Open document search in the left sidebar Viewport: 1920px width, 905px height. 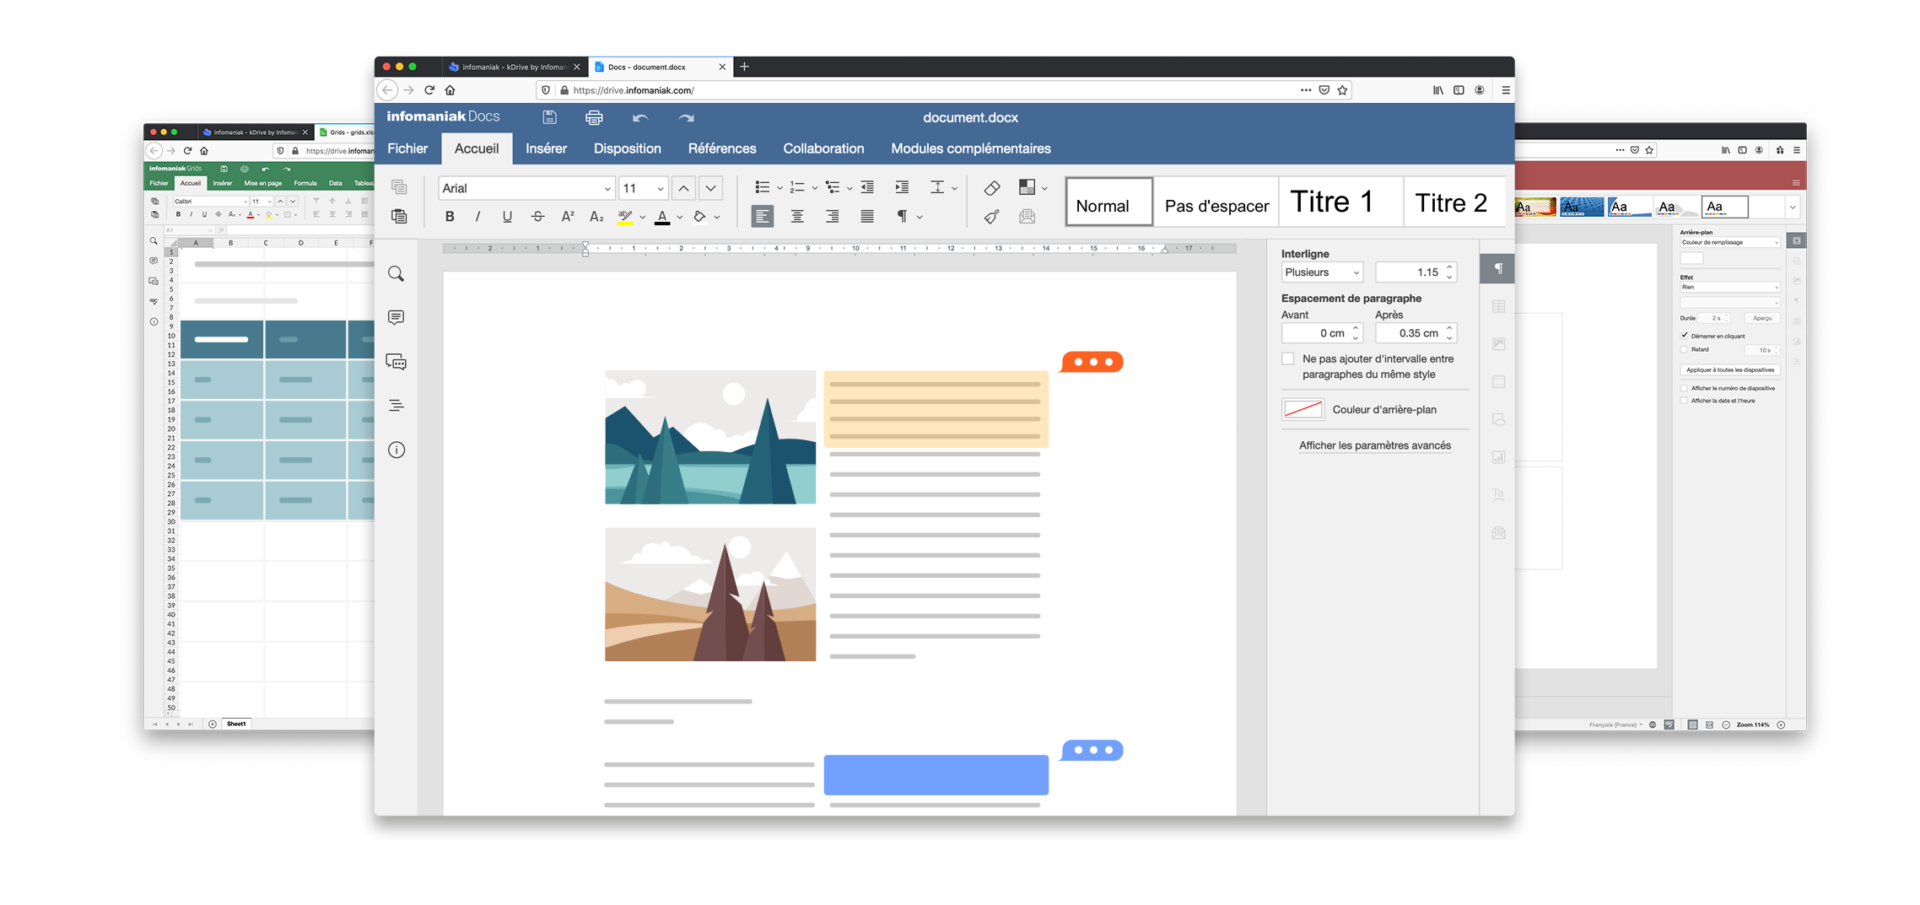tap(396, 273)
